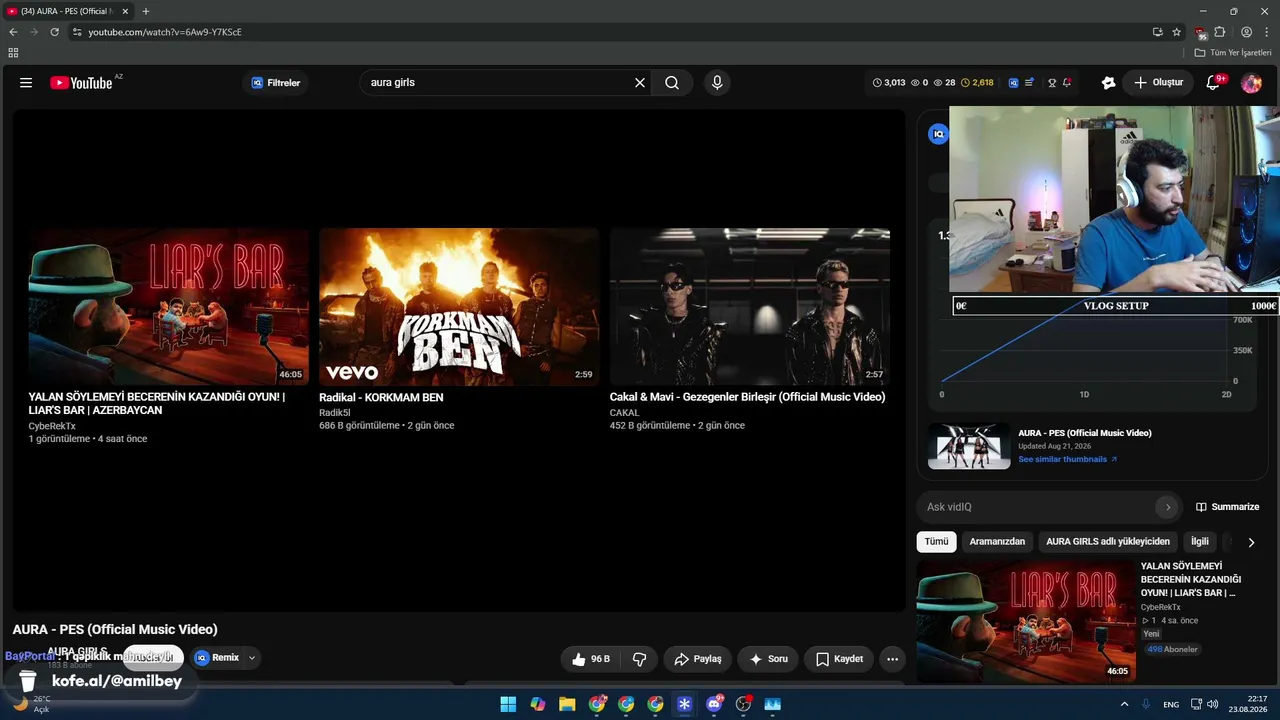Submit search with the magnifier icon
Image resolution: width=1280 pixels, height=720 pixels.
coord(672,83)
